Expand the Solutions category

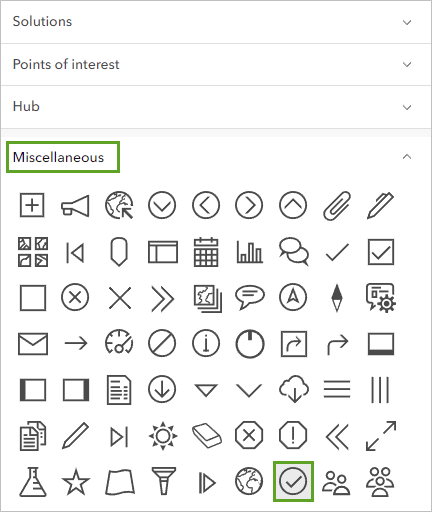click(x=216, y=22)
